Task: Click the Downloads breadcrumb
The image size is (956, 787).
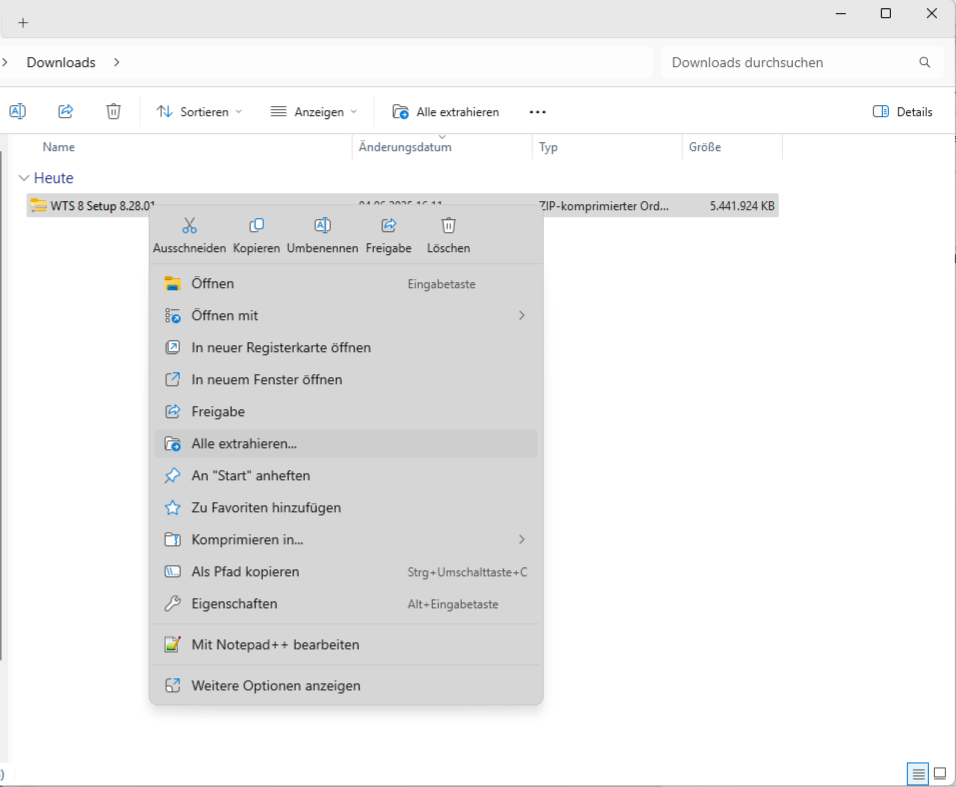Action: pos(61,62)
